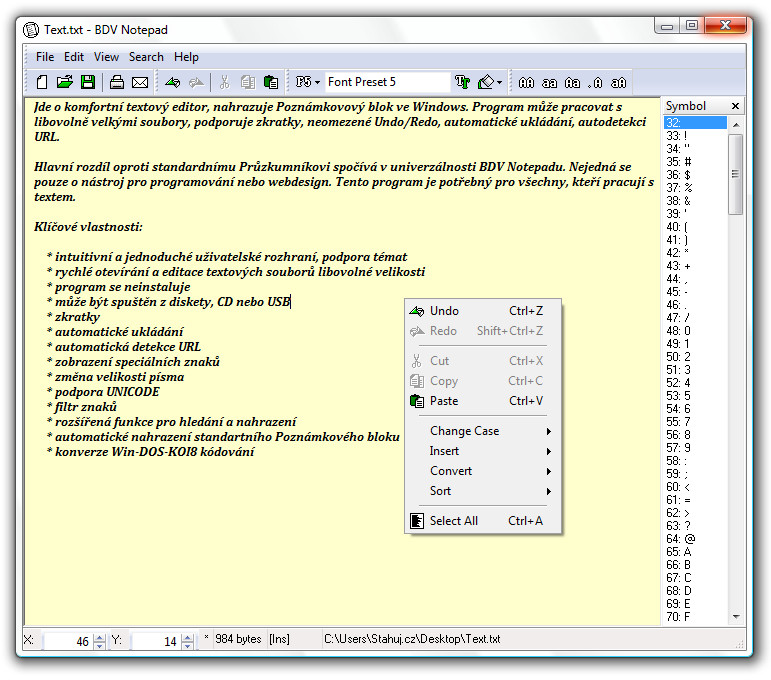Screen dimensions: 771x680
Task: Choose Cut in the context menu
Action: (483, 361)
